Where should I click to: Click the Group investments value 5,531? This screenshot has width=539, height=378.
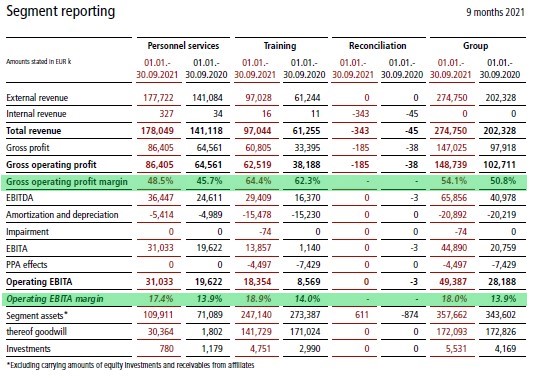[x=456, y=349]
